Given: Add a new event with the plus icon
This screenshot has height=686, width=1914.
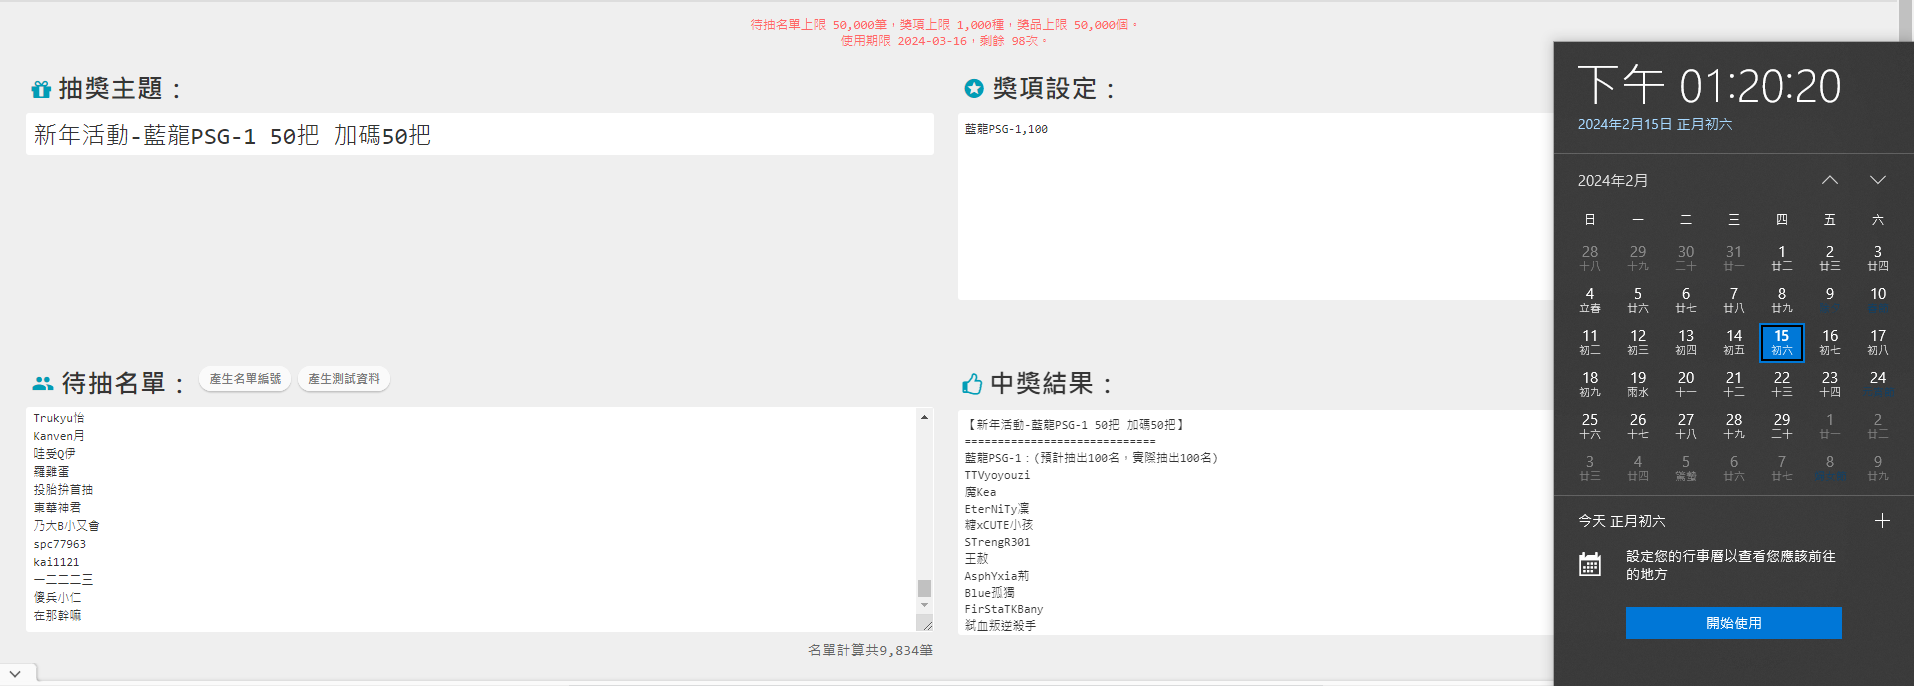Looking at the screenshot, I should point(1882,521).
